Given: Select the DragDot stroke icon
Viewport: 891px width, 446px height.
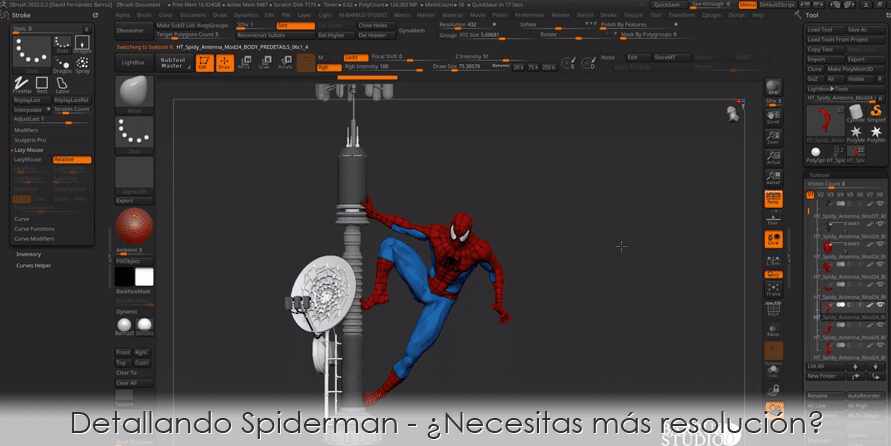Looking at the screenshot, I should click(63, 64).
